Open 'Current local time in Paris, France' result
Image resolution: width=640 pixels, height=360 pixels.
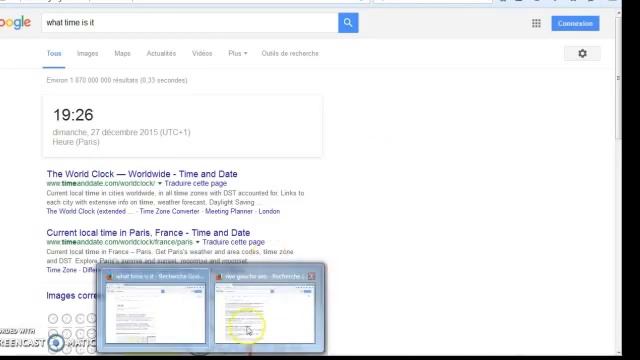[x=148, y=233]
